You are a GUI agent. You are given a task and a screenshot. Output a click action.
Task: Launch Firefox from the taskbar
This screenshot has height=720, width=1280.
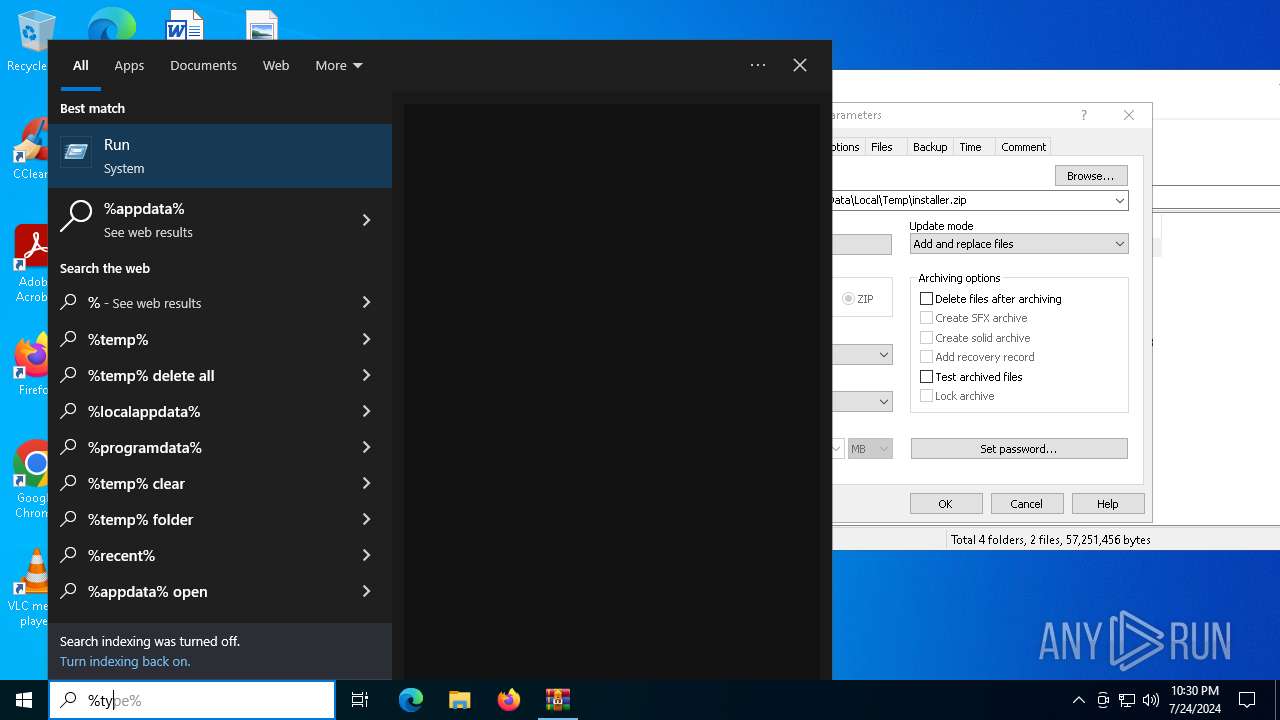[x=509, y=700]
